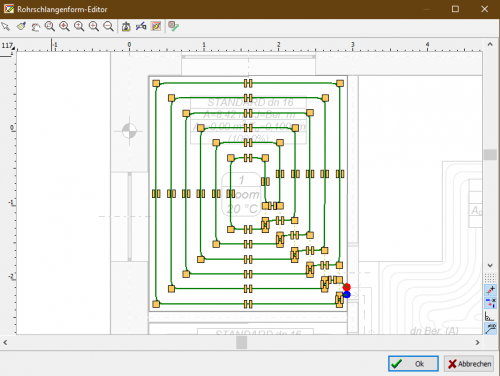Select leftmost side midpoint handle of outer loop
This screenshot has height=376, width=500.
pyautogui.click(x=156, y=194)
